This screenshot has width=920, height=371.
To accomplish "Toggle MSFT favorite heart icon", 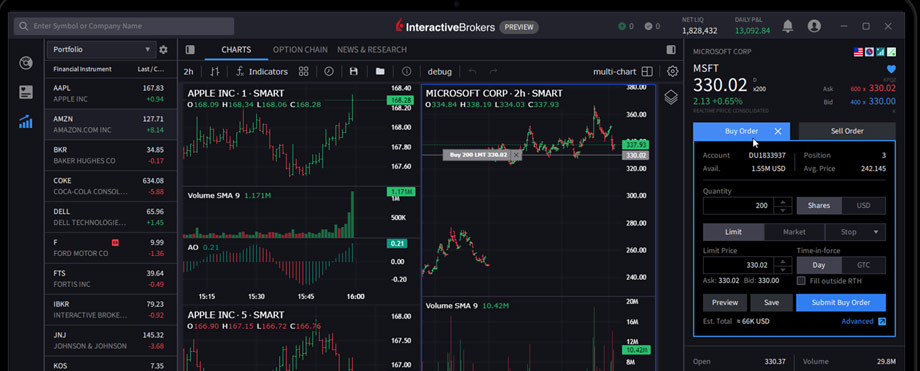I will click(891, 69).
